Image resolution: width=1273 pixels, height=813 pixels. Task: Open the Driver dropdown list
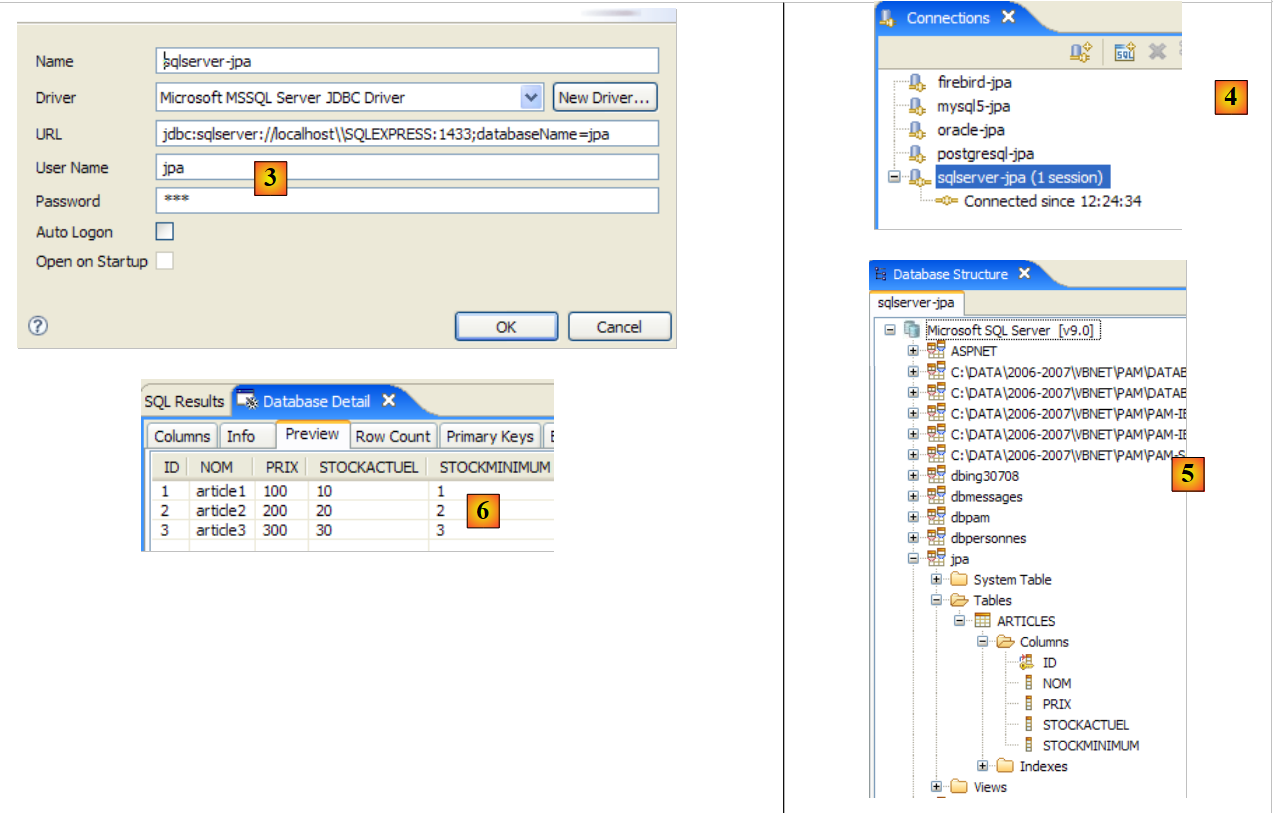tap(531, 97)
